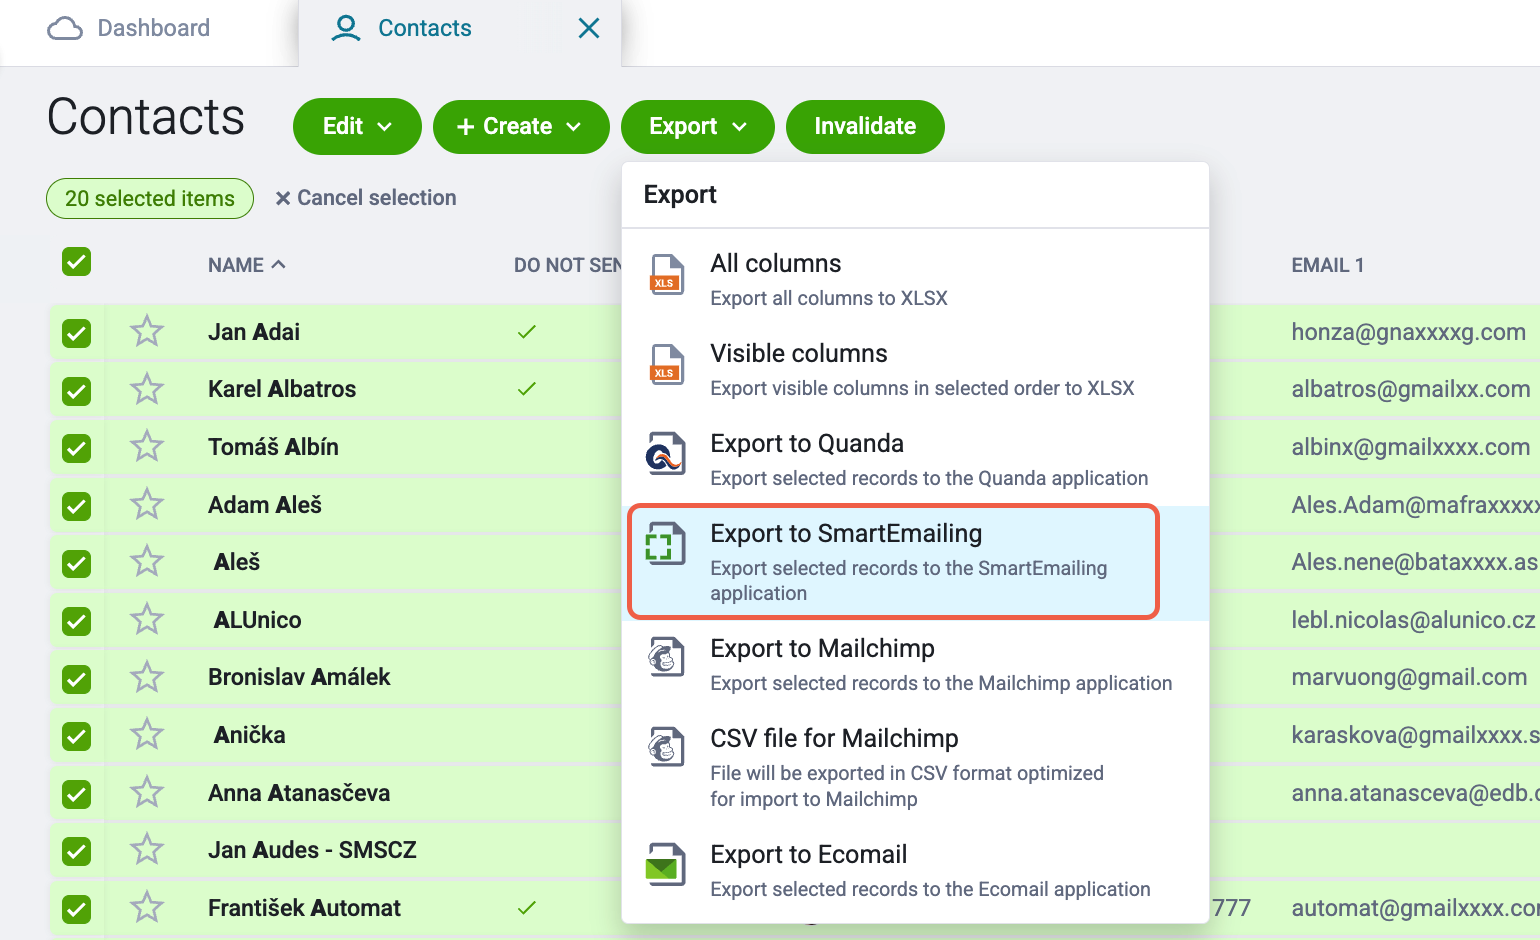Image resolution: width=1540 pixels, height=940 pixels.
Task: Mark Tomáš Albín as favorite
Action: [147, 446]
